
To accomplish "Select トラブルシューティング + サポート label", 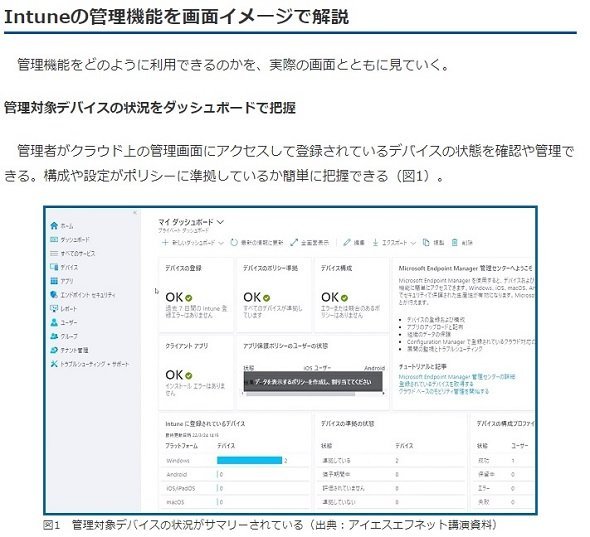I will pos(95,364).
